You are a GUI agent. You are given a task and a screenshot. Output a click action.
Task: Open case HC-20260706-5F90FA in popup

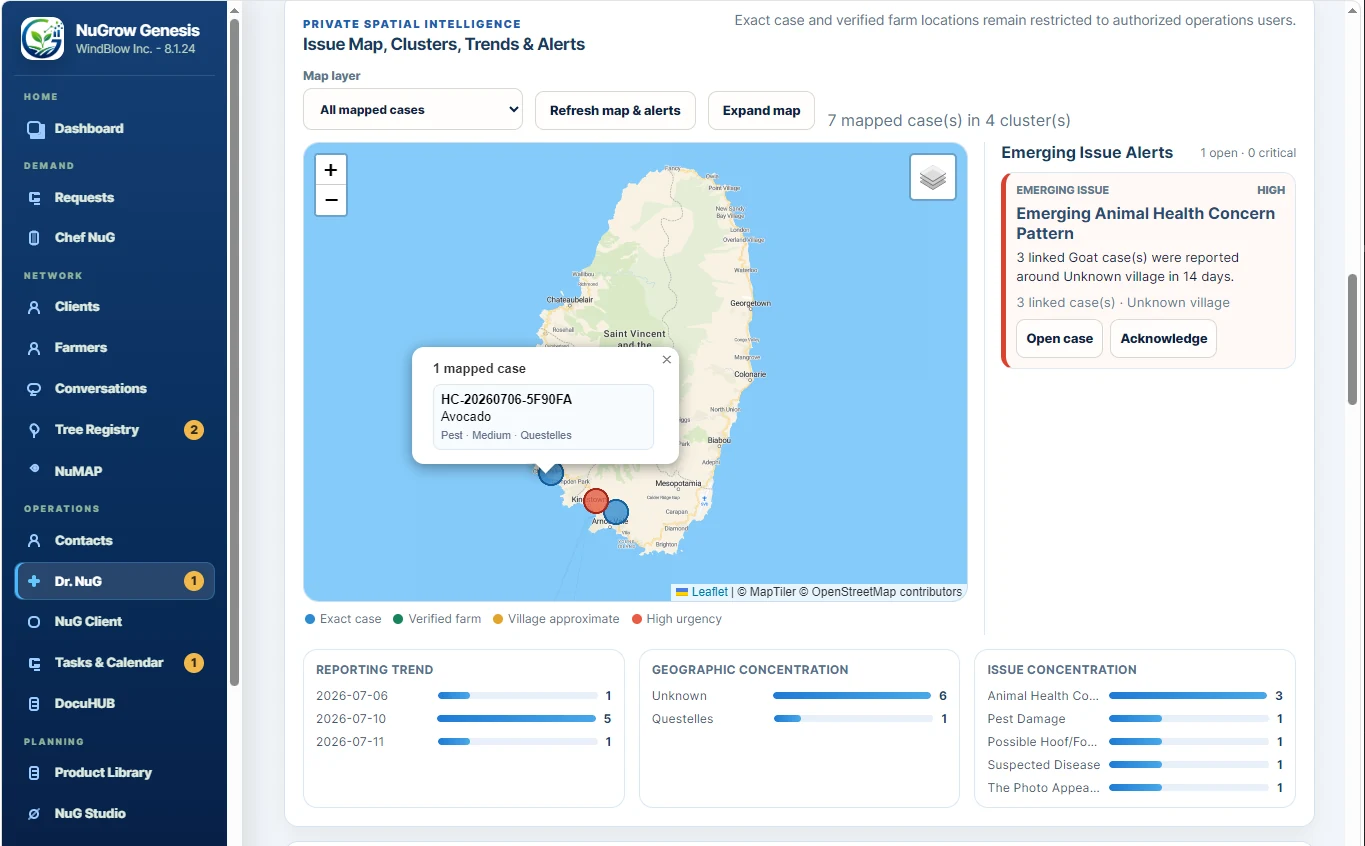click(x=543, y=417)
